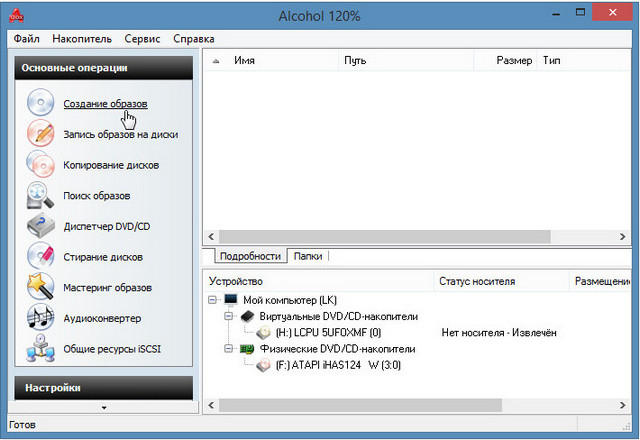Click the Аудиоконвертер music notes icon

click(x=40, y=317)
